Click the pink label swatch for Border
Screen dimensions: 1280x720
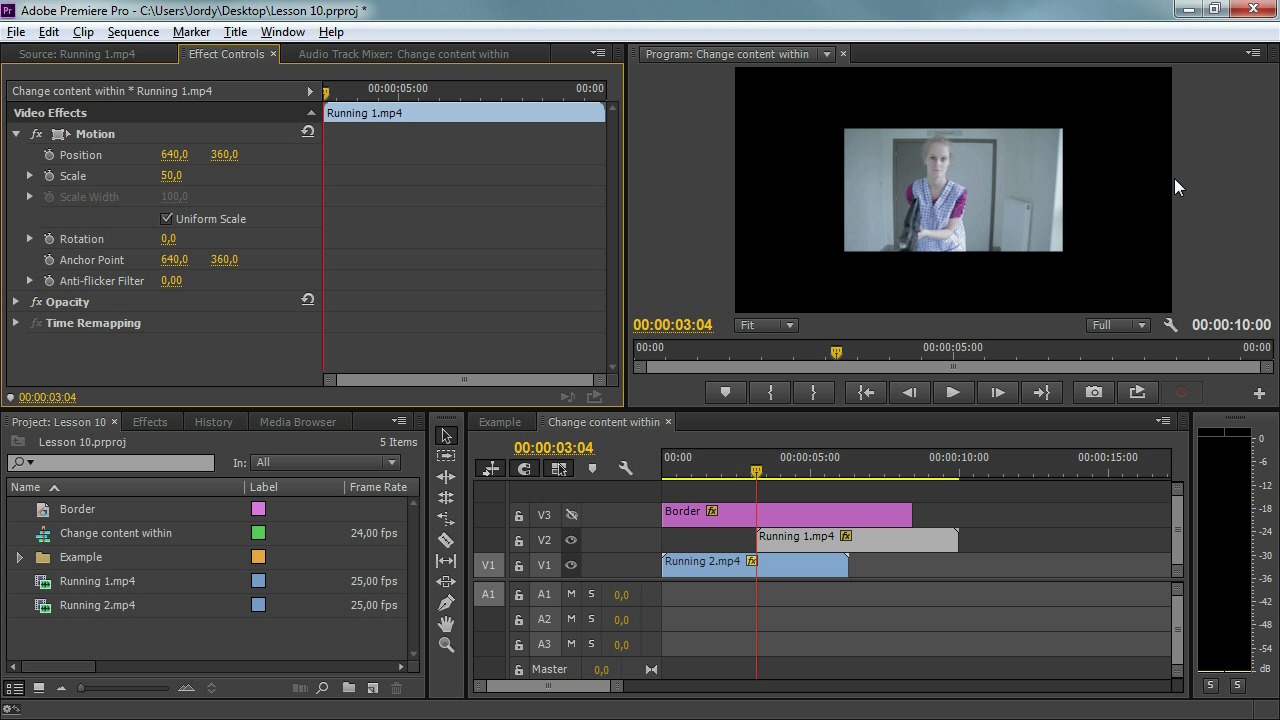(x=258, y=509)
